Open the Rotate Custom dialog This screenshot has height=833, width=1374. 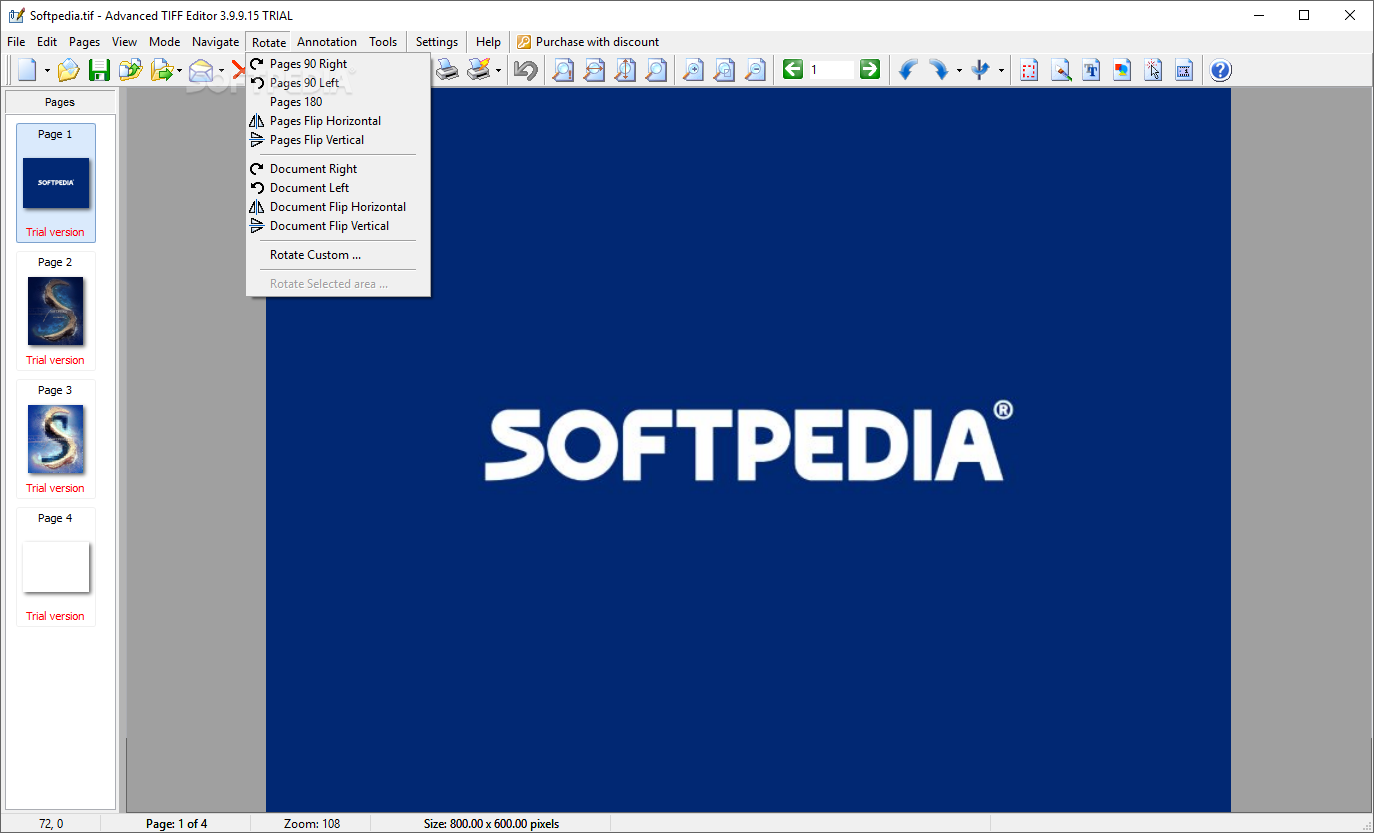point(339,255)
